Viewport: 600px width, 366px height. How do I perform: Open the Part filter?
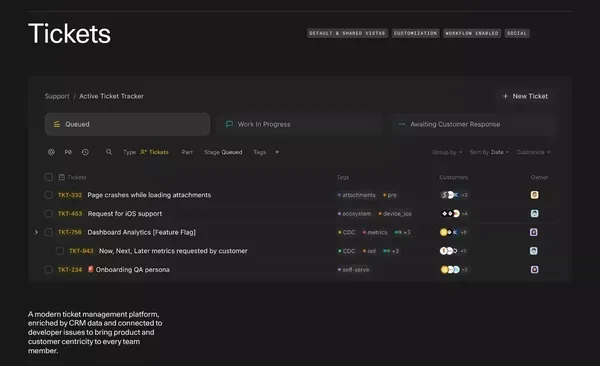click(187, 152)
